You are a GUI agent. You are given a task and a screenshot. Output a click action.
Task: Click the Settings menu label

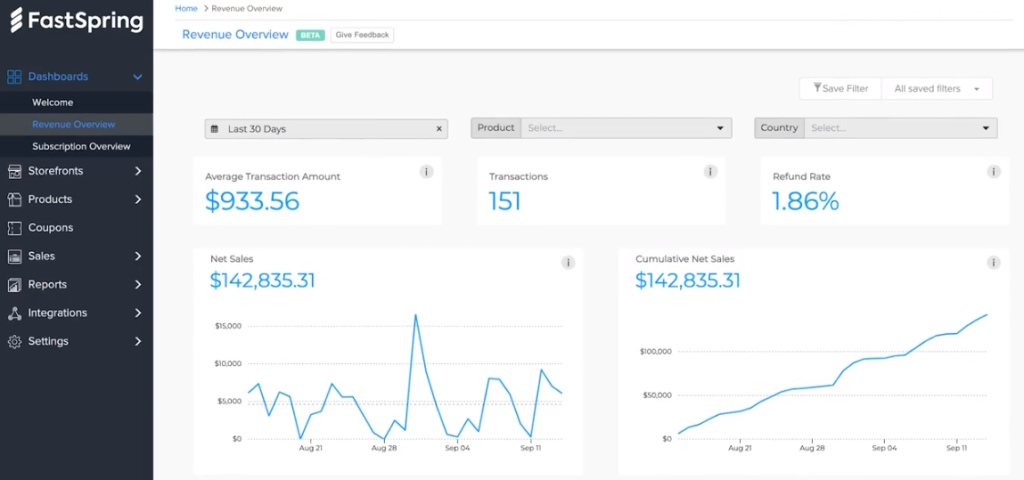coord(48,342)
